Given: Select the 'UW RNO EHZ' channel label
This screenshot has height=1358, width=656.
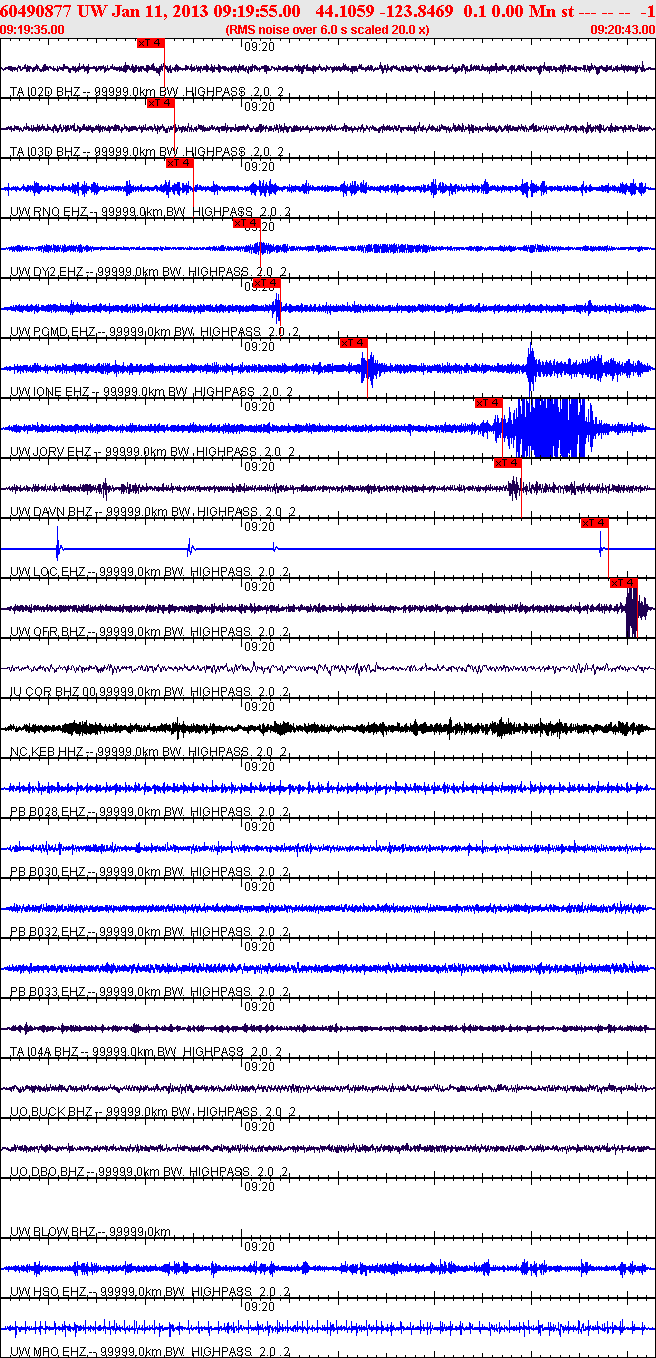Looking at the screenshot, I should click(48, 212).
